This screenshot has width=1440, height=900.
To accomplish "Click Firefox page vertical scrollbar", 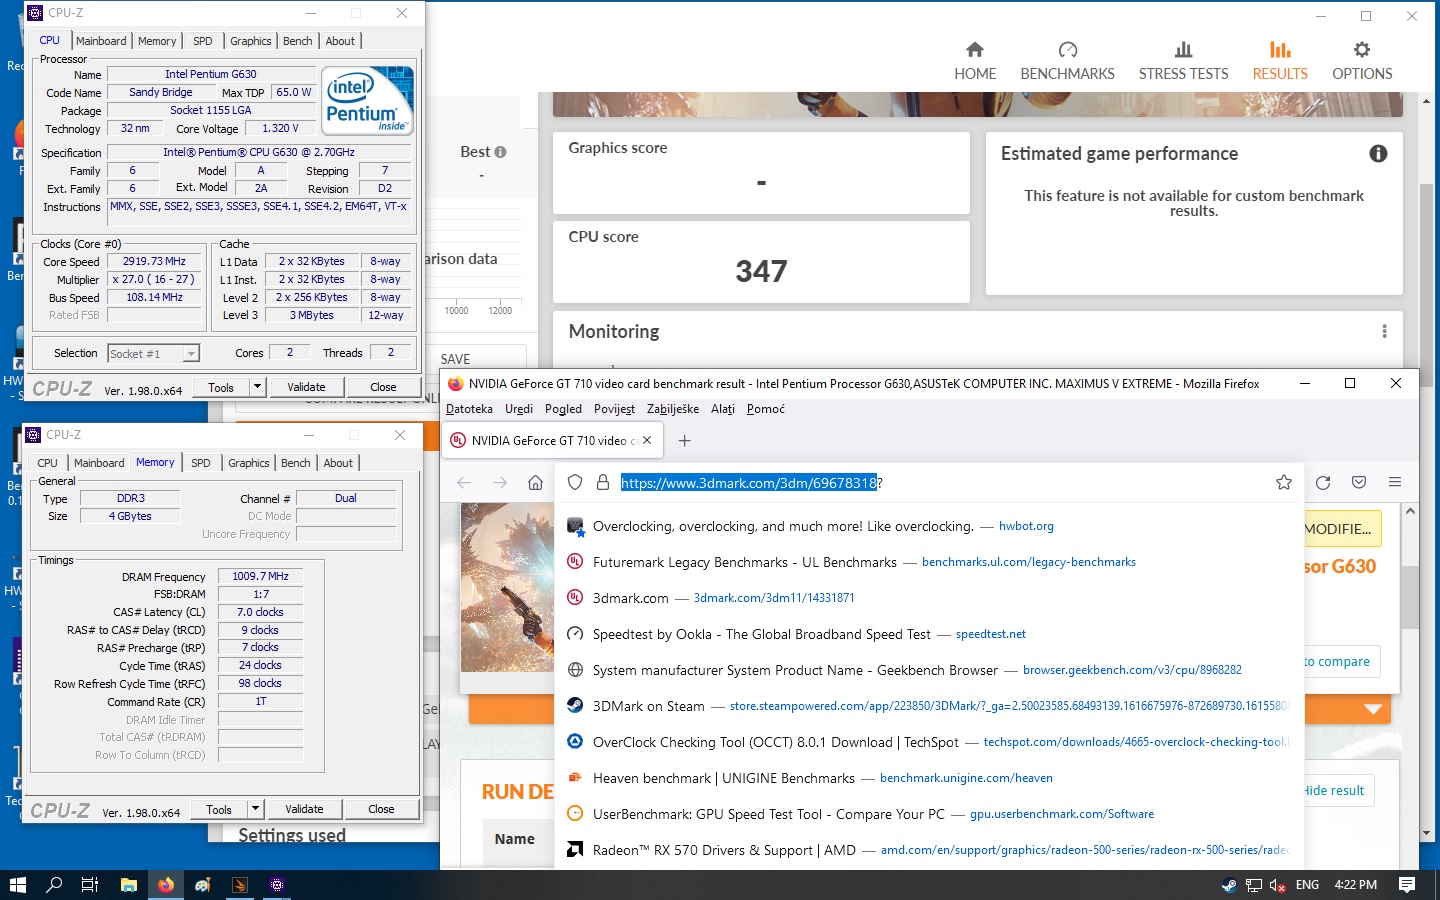I will tap(1410, 596).
